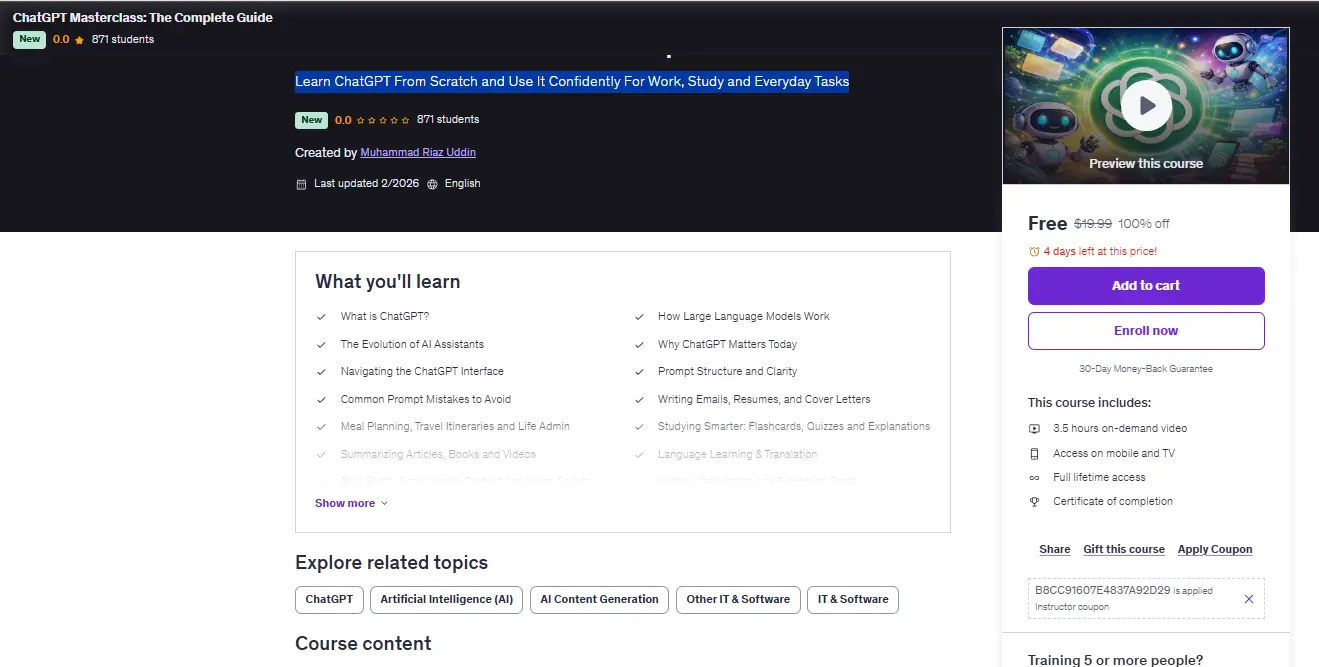
Task: Click the checkmark beside Studying Smarter: Flashcards
Action: (x=639, y=427)
